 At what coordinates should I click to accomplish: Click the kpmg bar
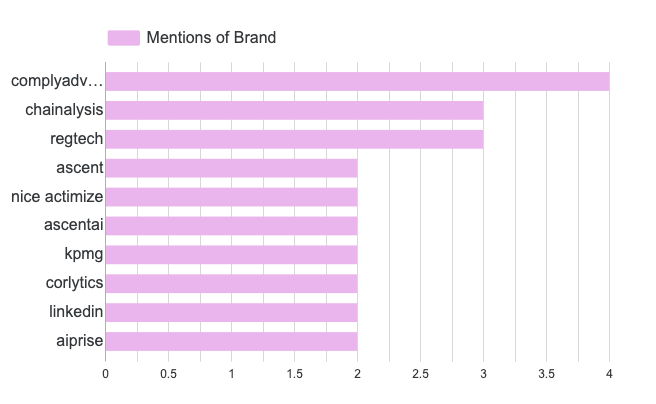coord(231,255)
